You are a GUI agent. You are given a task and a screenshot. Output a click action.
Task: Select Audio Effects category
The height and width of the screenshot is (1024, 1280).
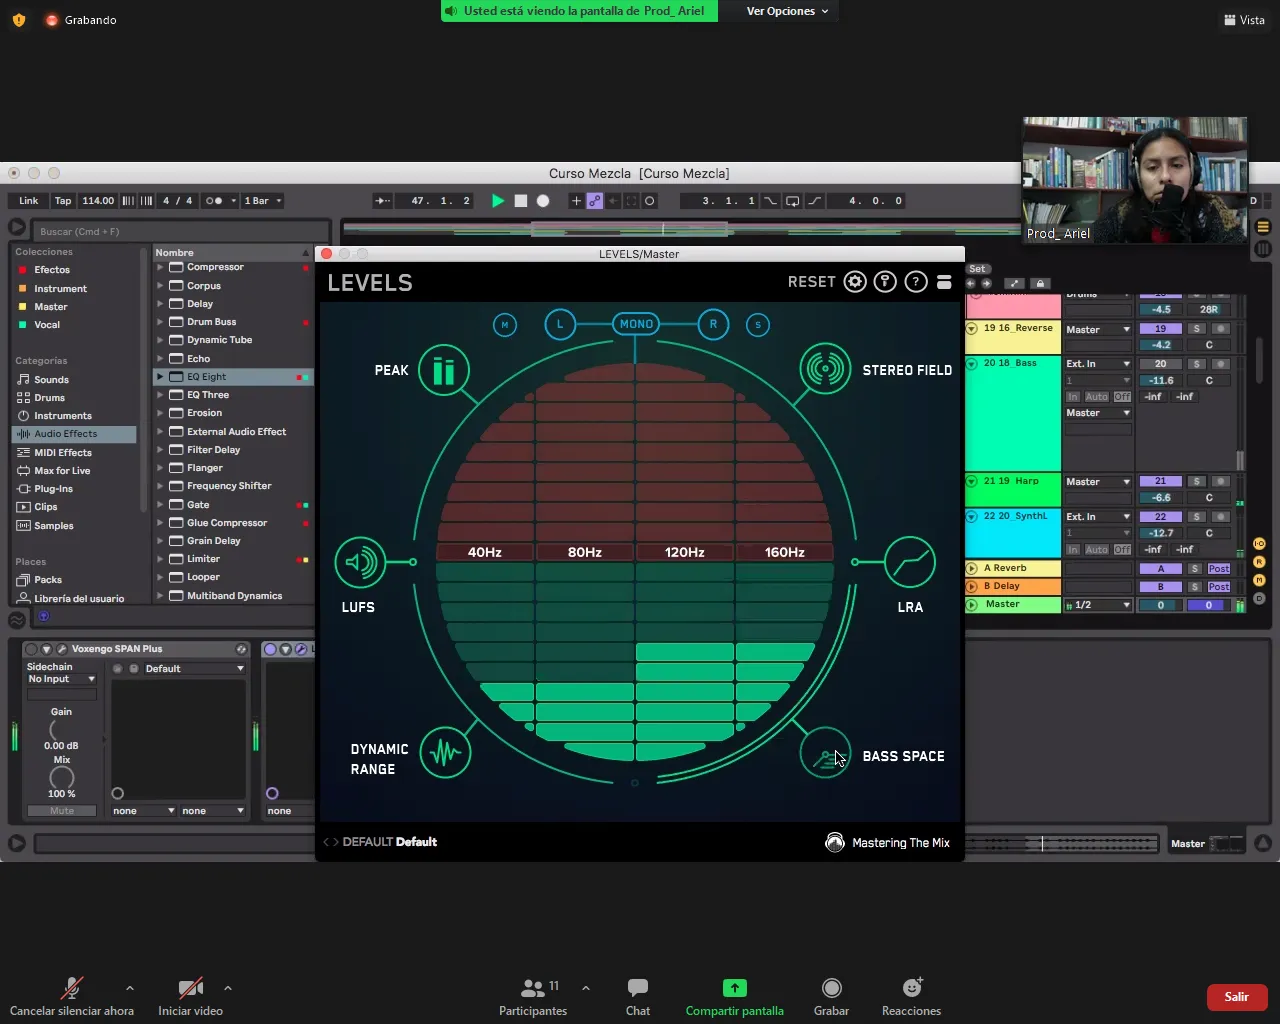pyautogui.click(x=74, y=434)
